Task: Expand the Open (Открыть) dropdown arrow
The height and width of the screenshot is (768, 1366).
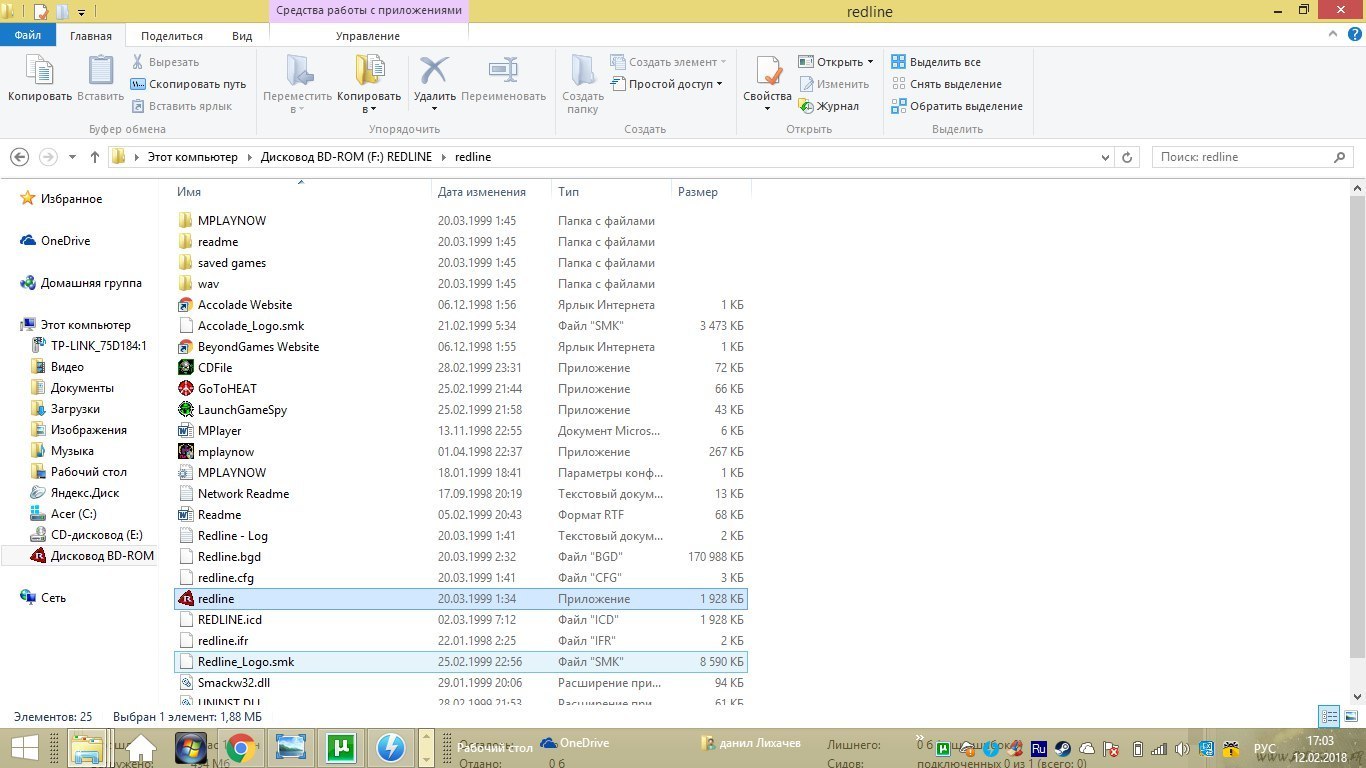Action: [x=870, y=62]
